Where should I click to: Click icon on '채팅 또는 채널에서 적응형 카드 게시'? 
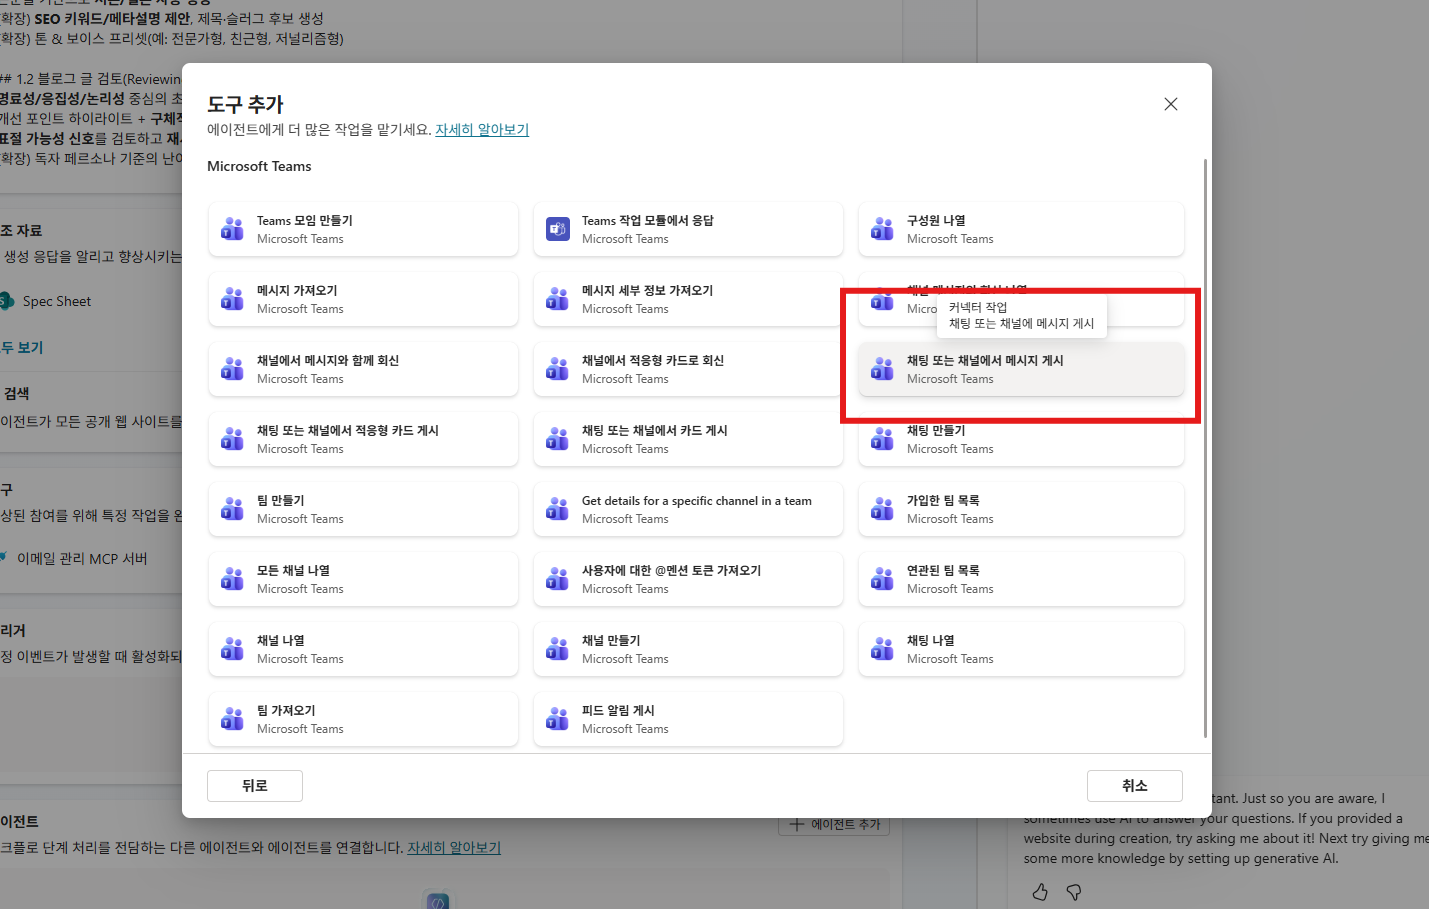pyautogui.click(x=232, y=439)
